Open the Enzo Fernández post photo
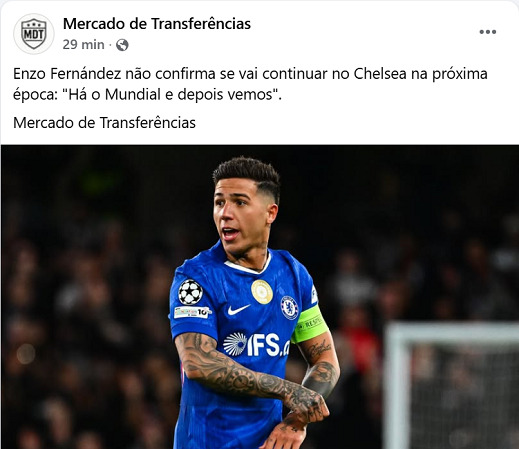Image resolution: width=519 pixels, height=449 pixels. click(260, 297)
